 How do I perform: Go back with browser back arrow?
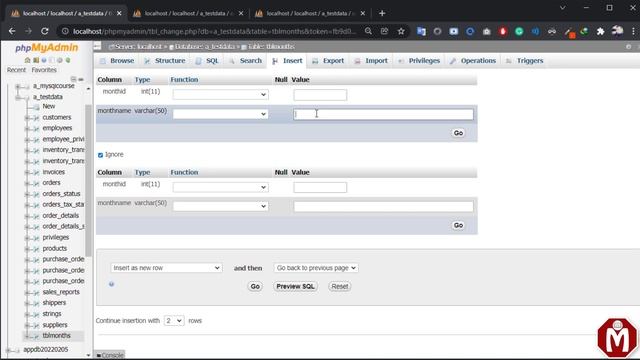click(12, 31)
